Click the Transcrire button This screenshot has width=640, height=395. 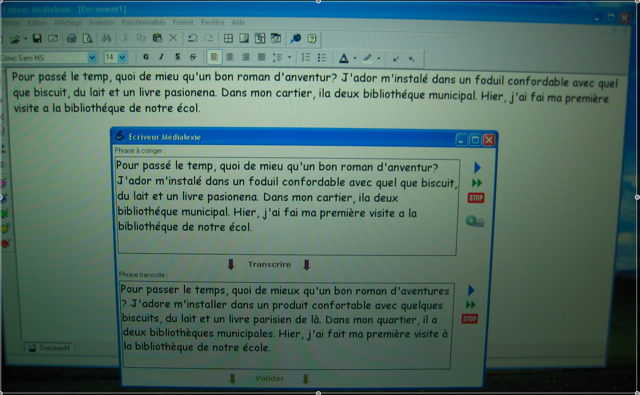[x=269, y=264]
